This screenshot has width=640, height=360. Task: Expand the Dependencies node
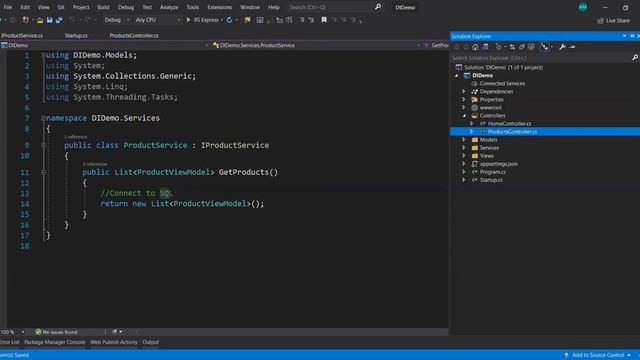[464, 91]
